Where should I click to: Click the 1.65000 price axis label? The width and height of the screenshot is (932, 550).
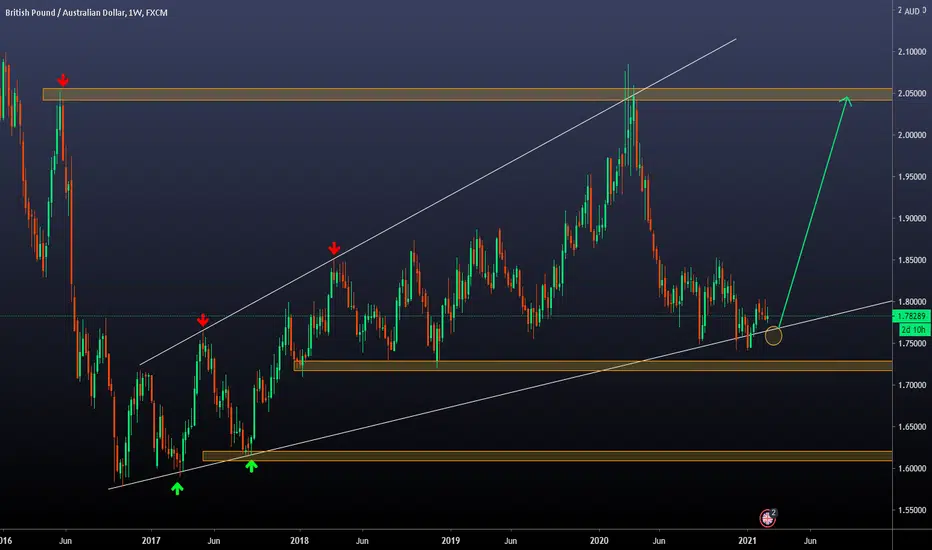[912, 427]
